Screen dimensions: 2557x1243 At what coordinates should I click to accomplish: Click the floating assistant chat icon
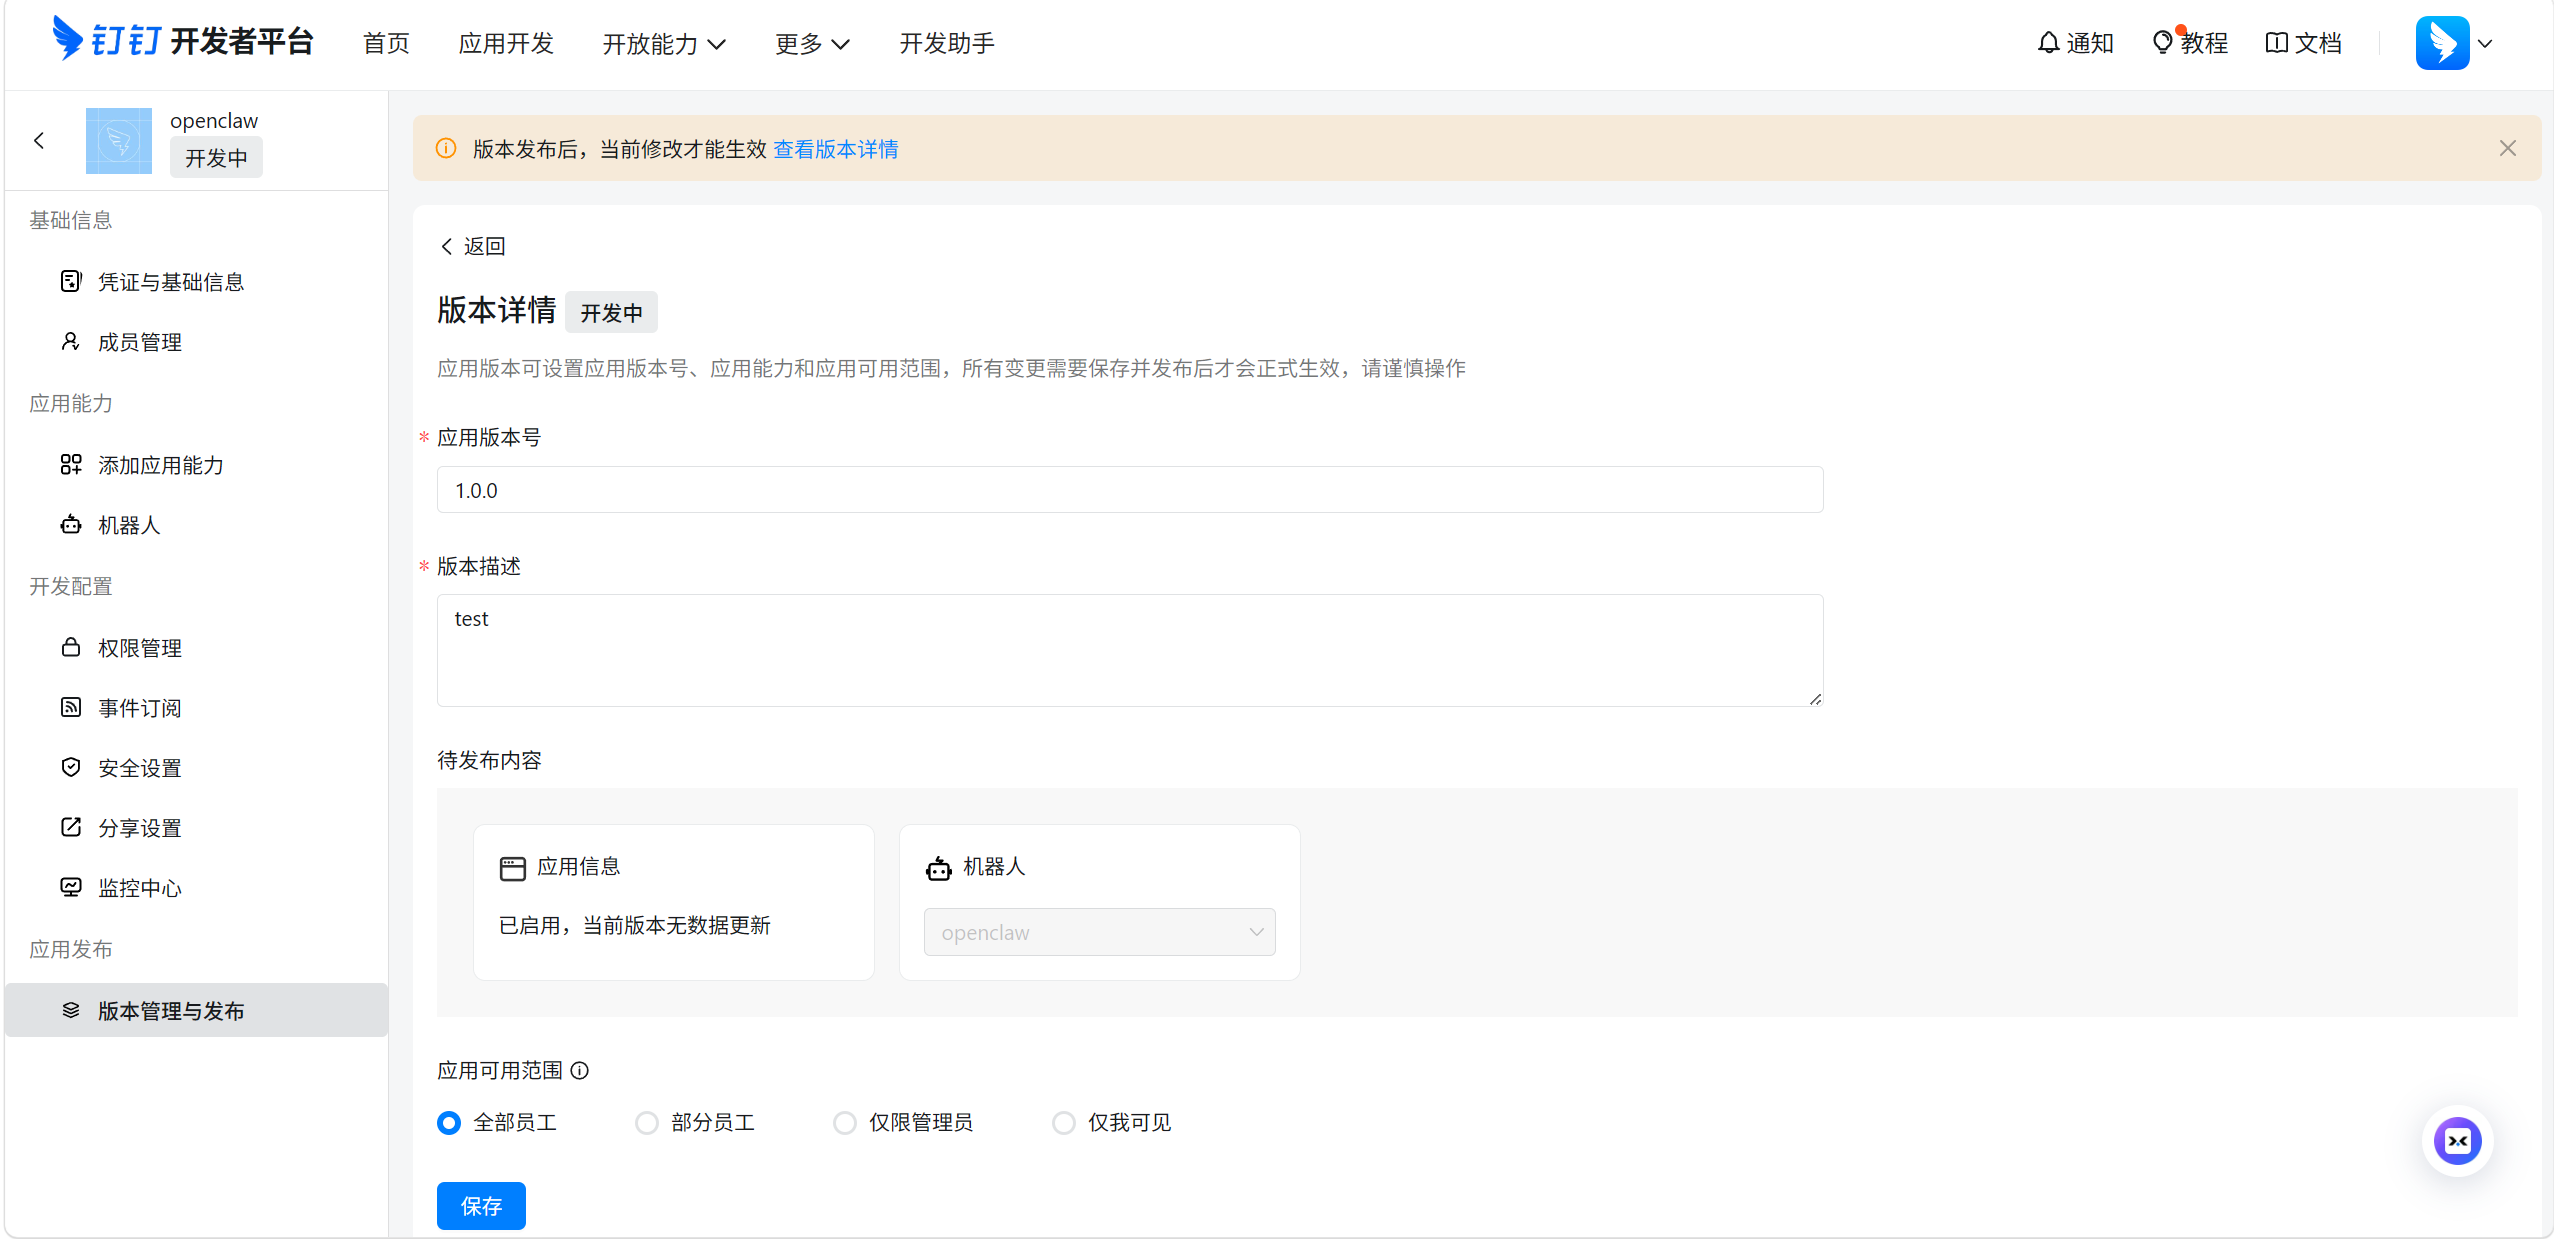pos(2457,1141)
